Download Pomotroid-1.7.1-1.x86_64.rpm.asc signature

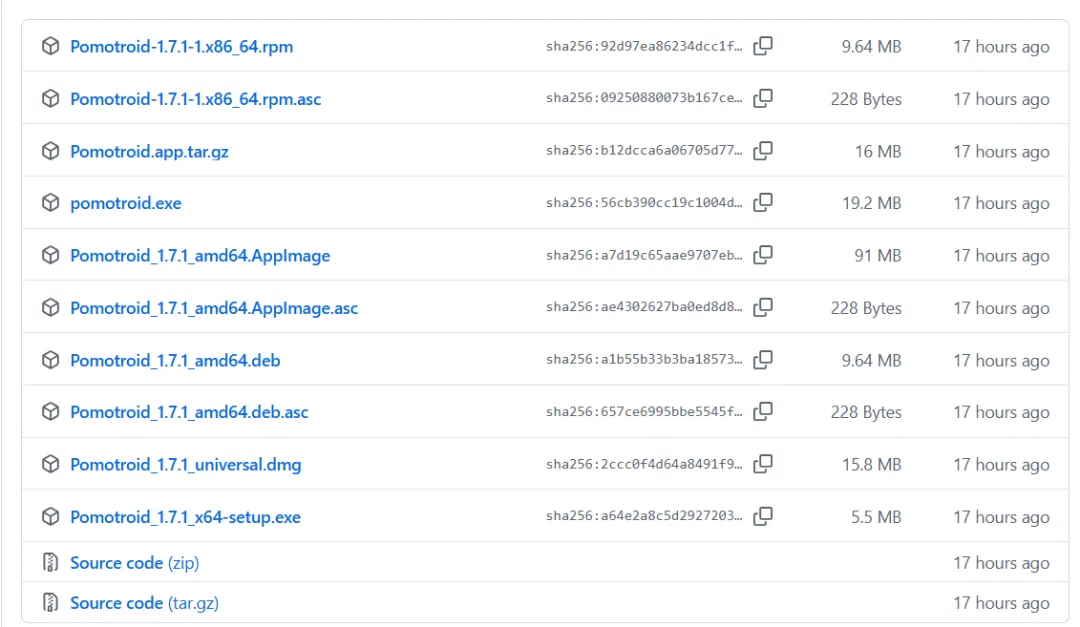coord(196,99)
